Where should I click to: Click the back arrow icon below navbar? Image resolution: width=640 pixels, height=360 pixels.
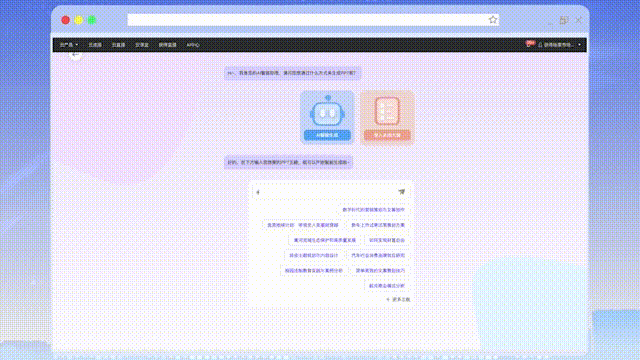[x=75, y=55]
